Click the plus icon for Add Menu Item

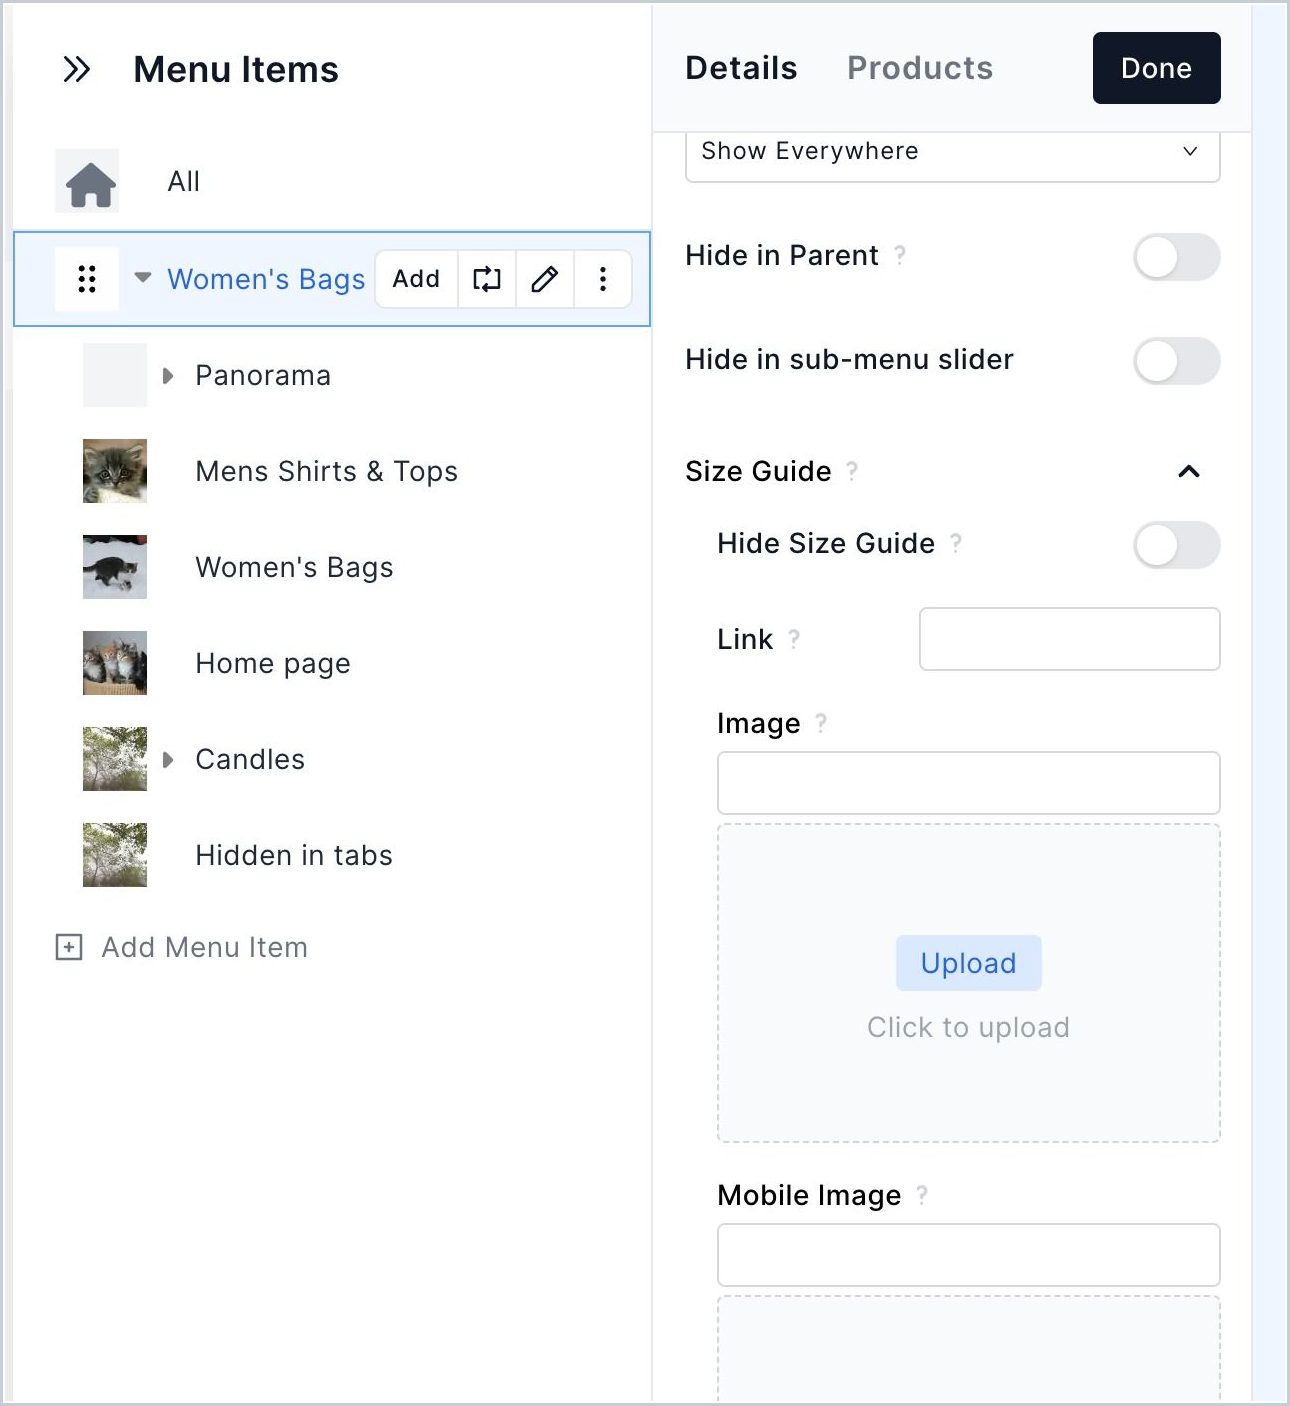click(69, 947)
